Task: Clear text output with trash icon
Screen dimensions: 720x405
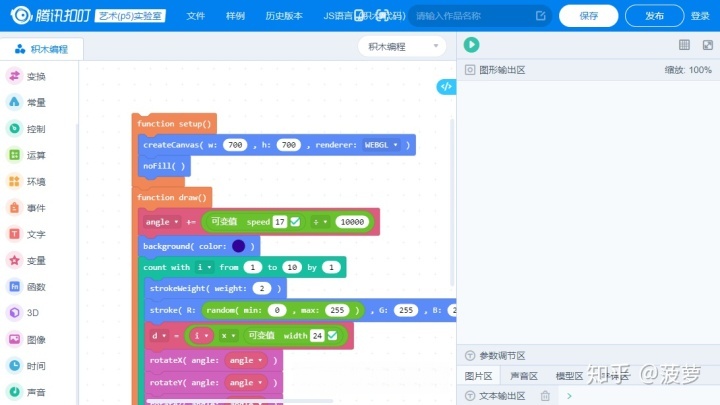Action: tap(545, 395)
